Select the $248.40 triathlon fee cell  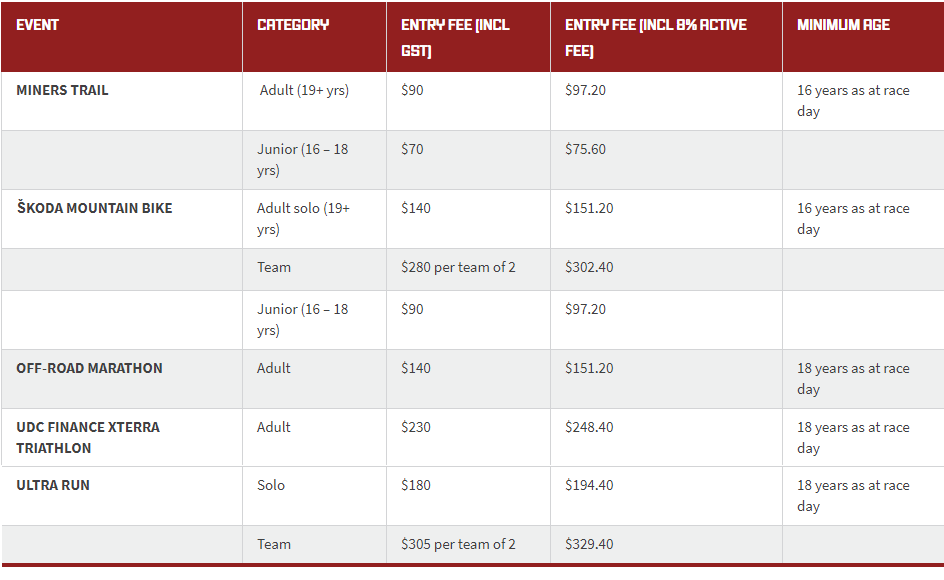point(589,427)
